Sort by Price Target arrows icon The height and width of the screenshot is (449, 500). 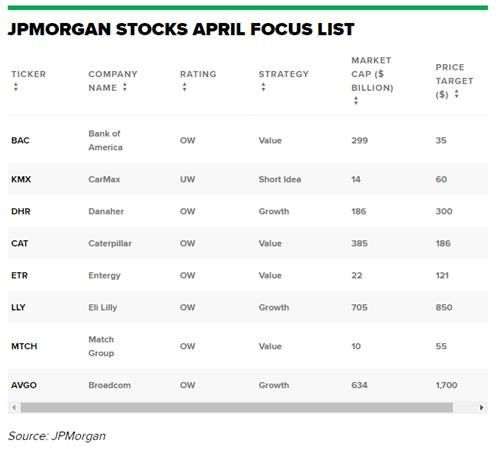pyautogui.click(x=457, y=94)
